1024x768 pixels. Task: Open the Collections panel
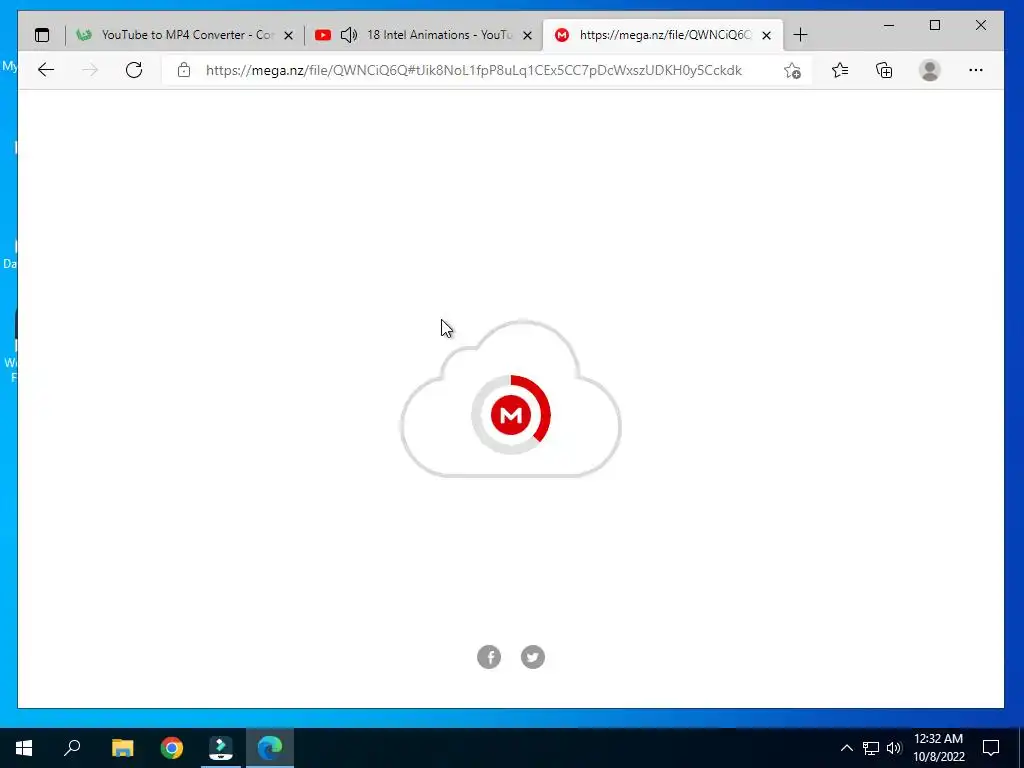click(x=884, y=70)
